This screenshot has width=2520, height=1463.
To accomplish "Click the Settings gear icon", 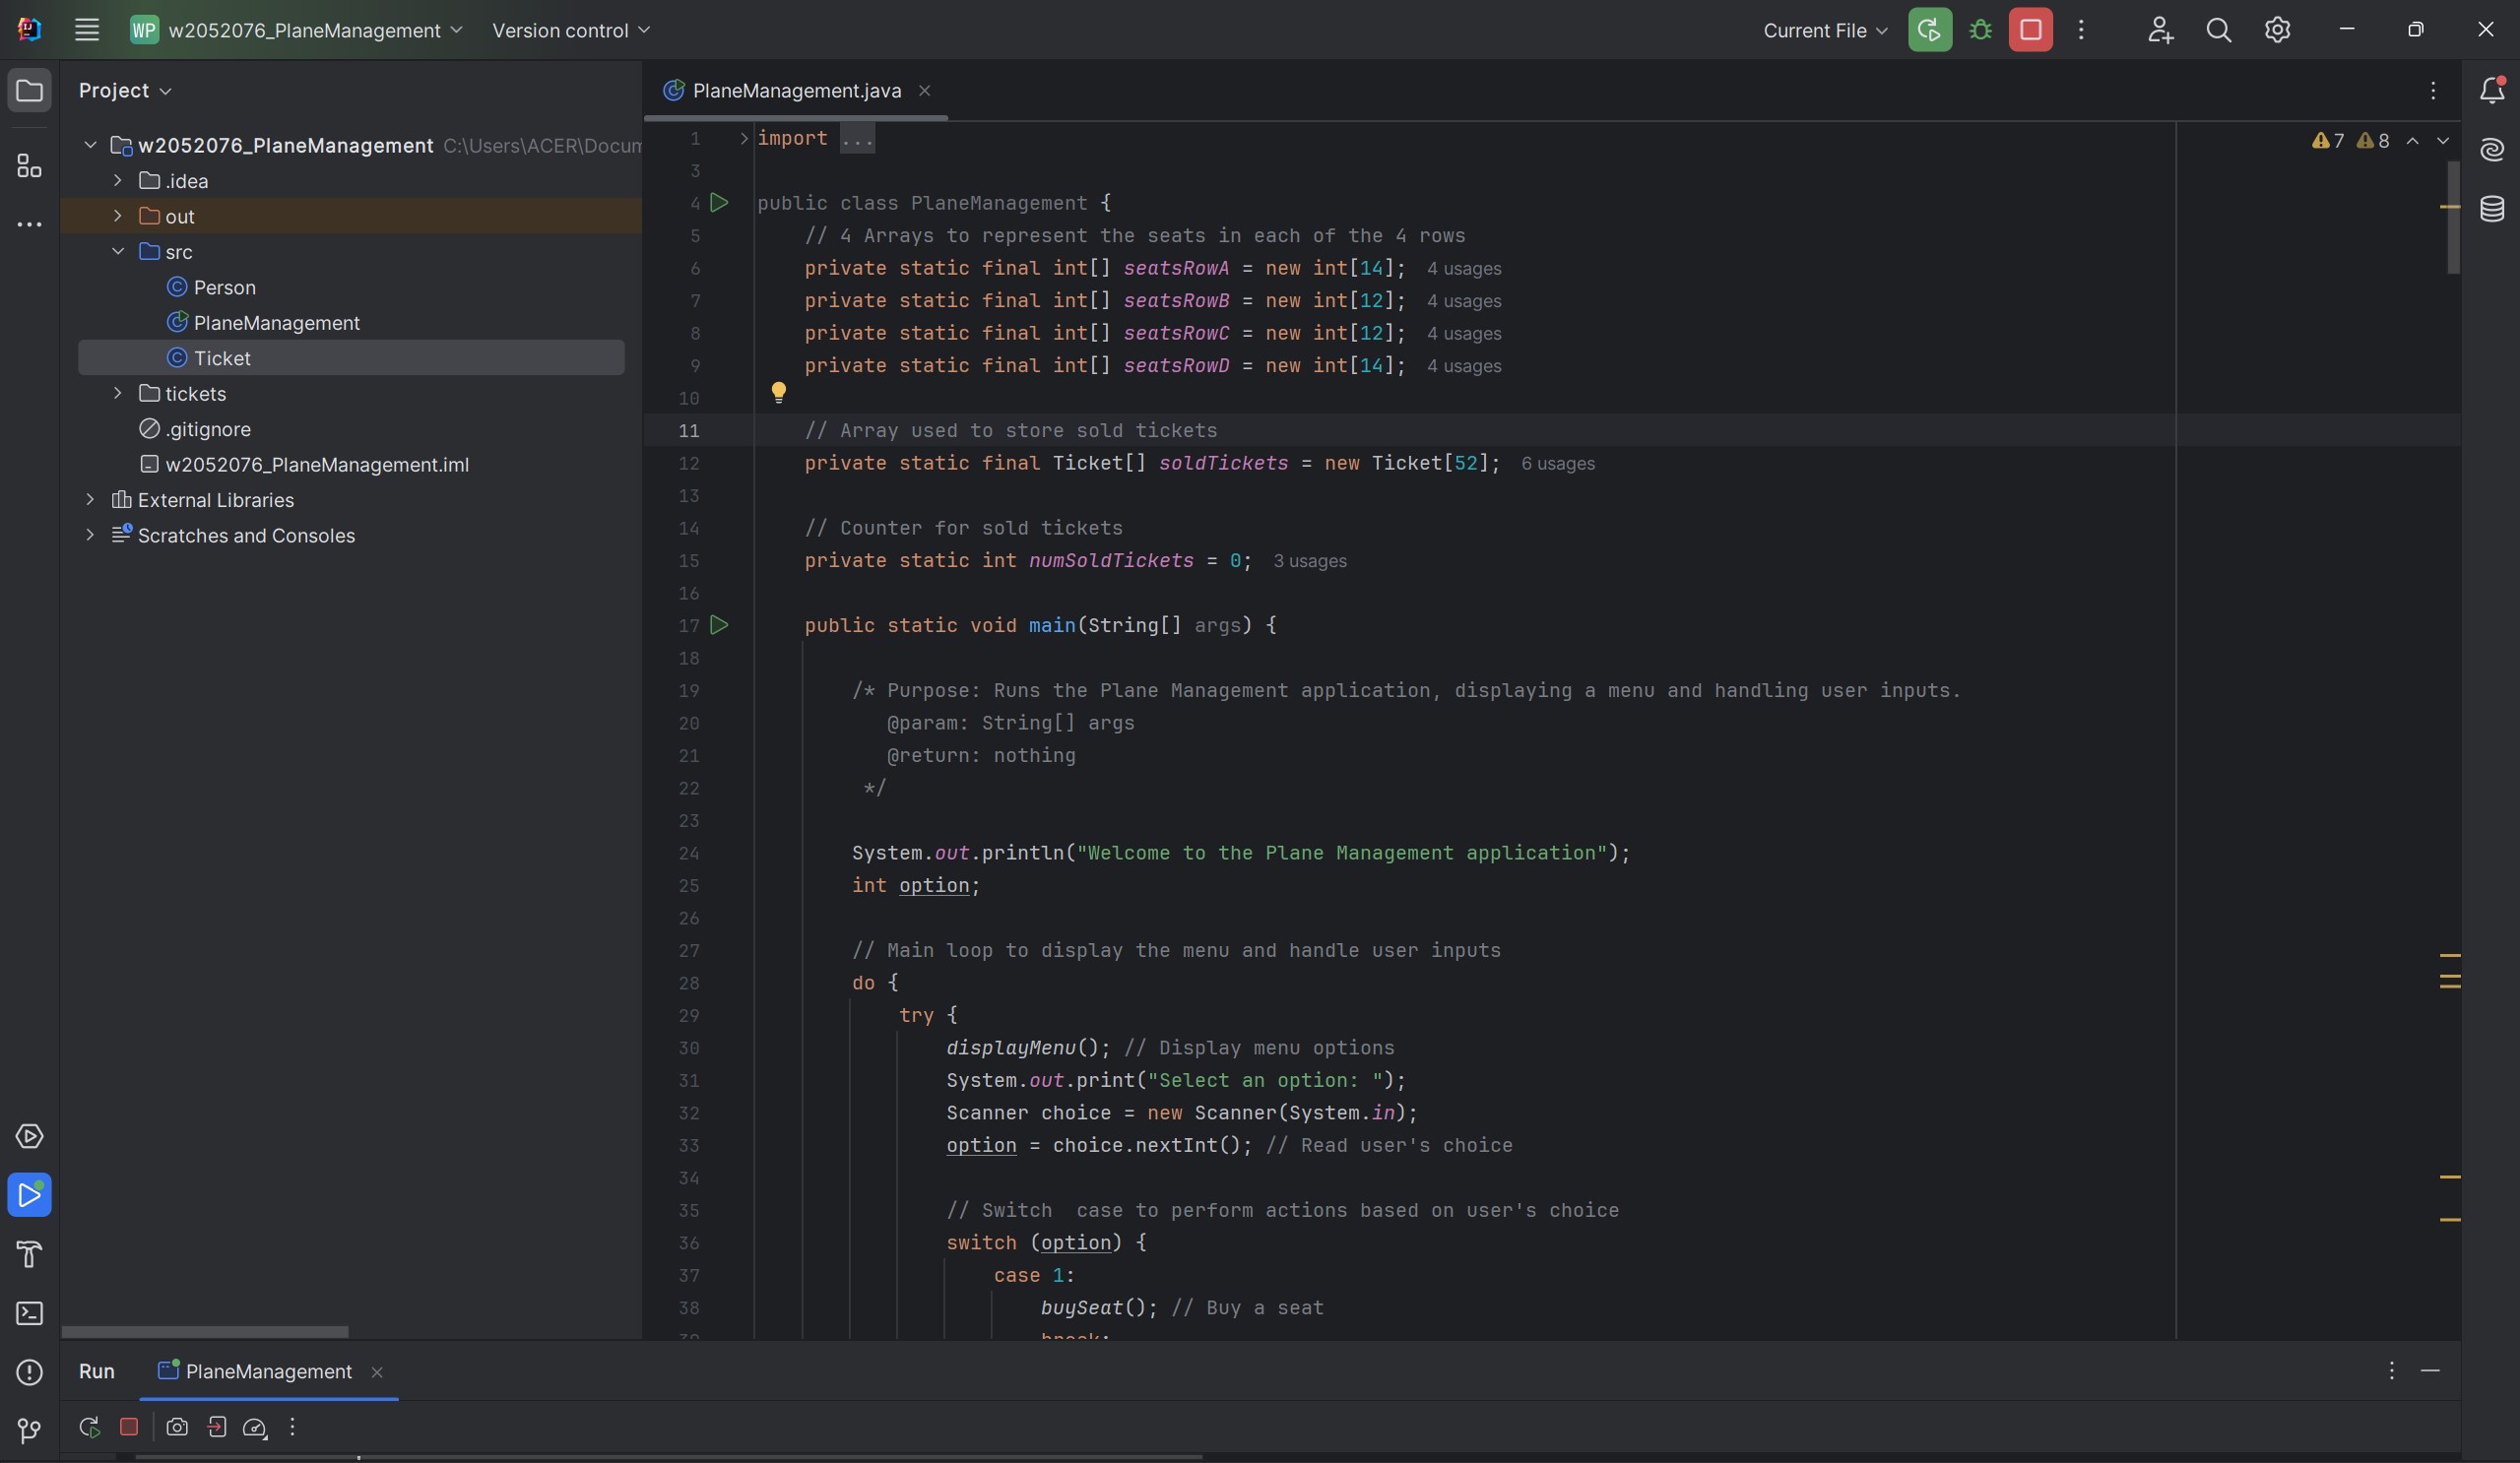I will [2278, 30].
